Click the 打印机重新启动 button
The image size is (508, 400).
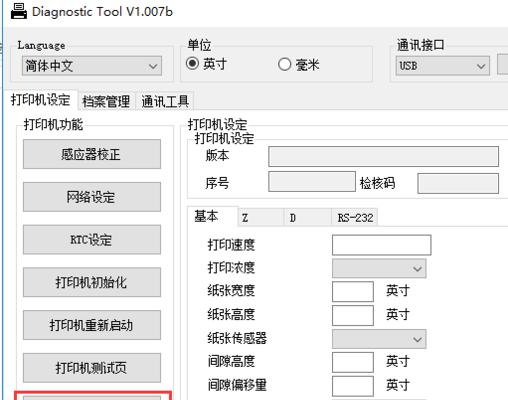point(92,325)
